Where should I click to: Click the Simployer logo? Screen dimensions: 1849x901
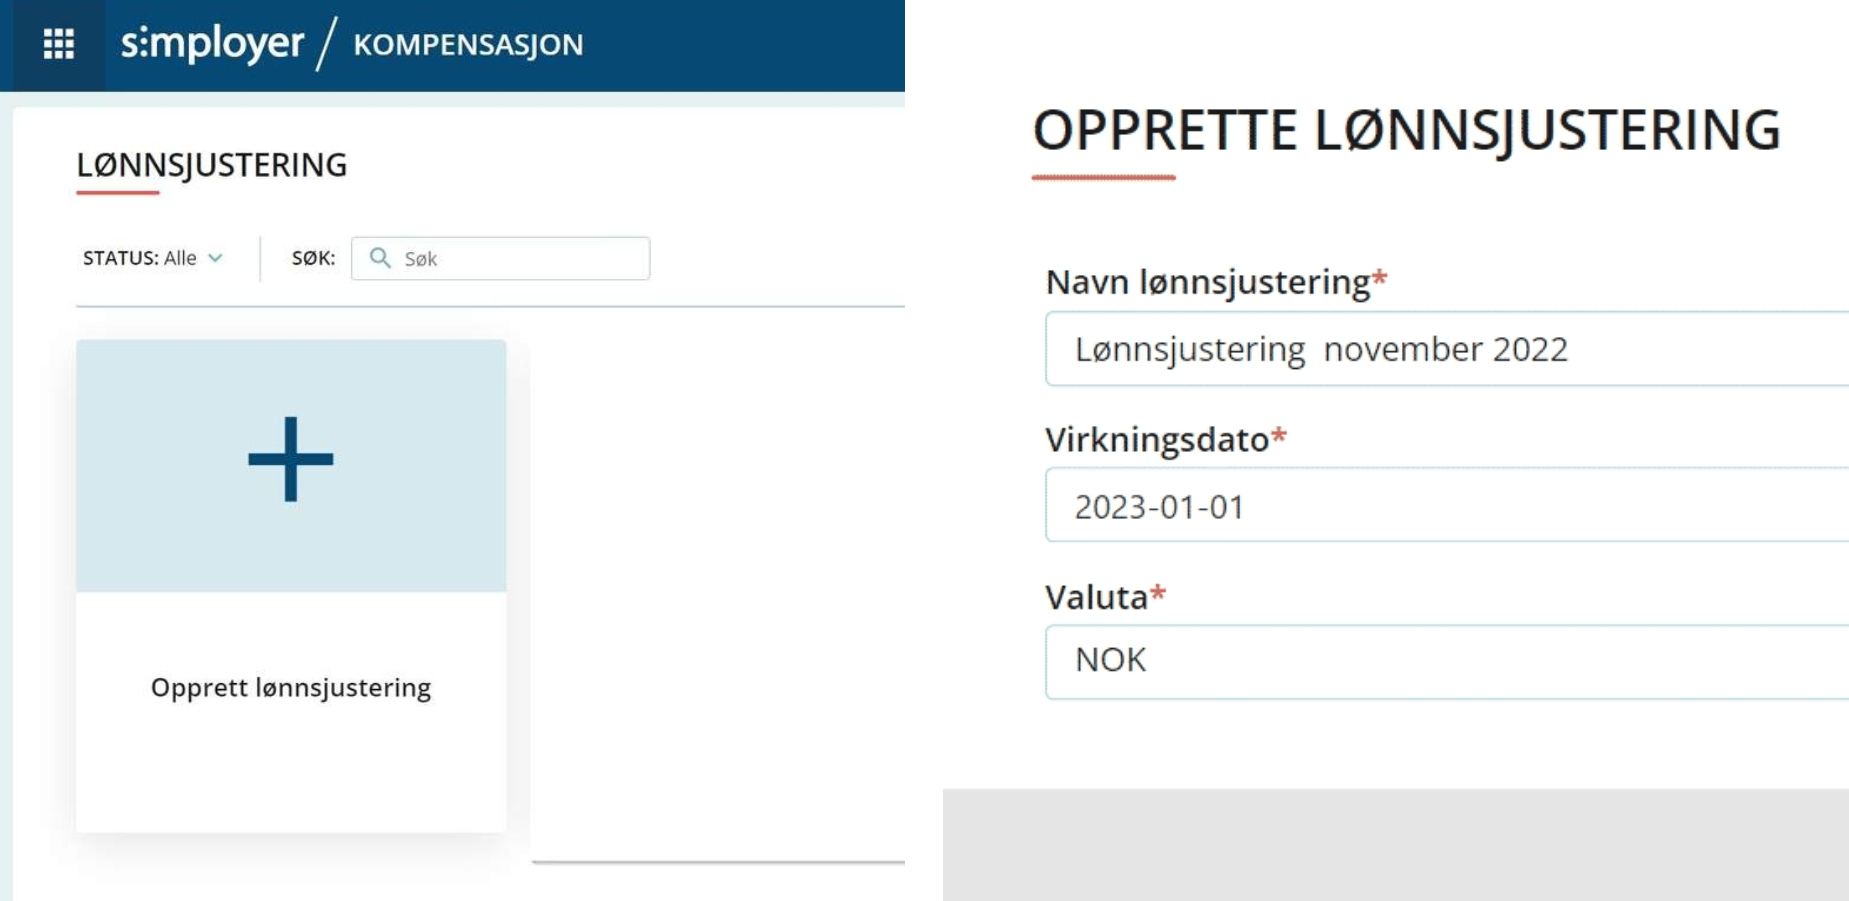point(212,43)
